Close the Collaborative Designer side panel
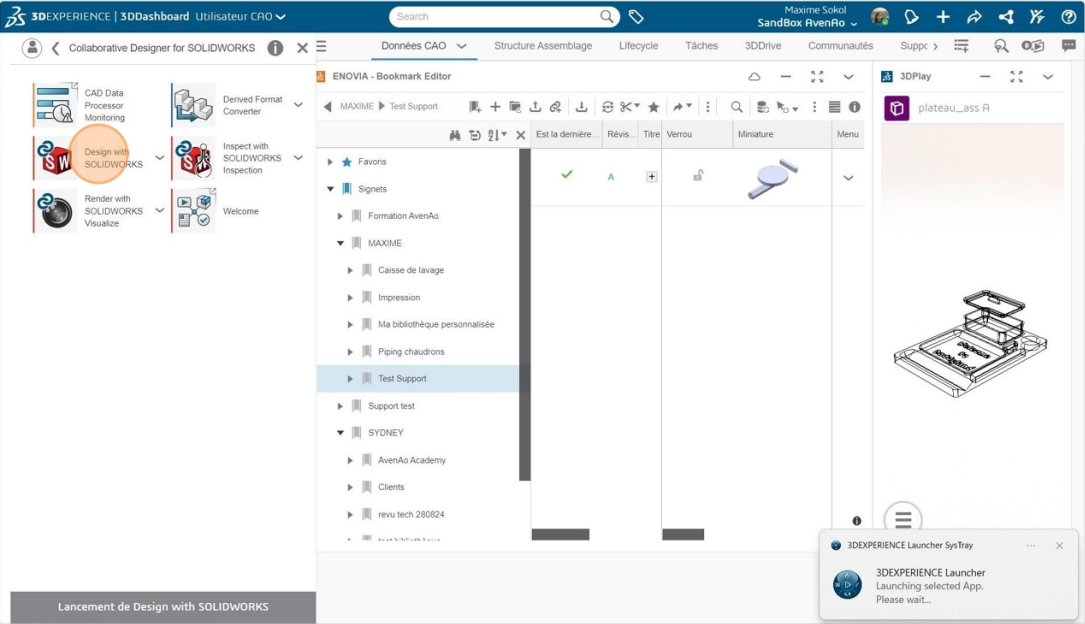1085x624 pixels. (302, 48)
